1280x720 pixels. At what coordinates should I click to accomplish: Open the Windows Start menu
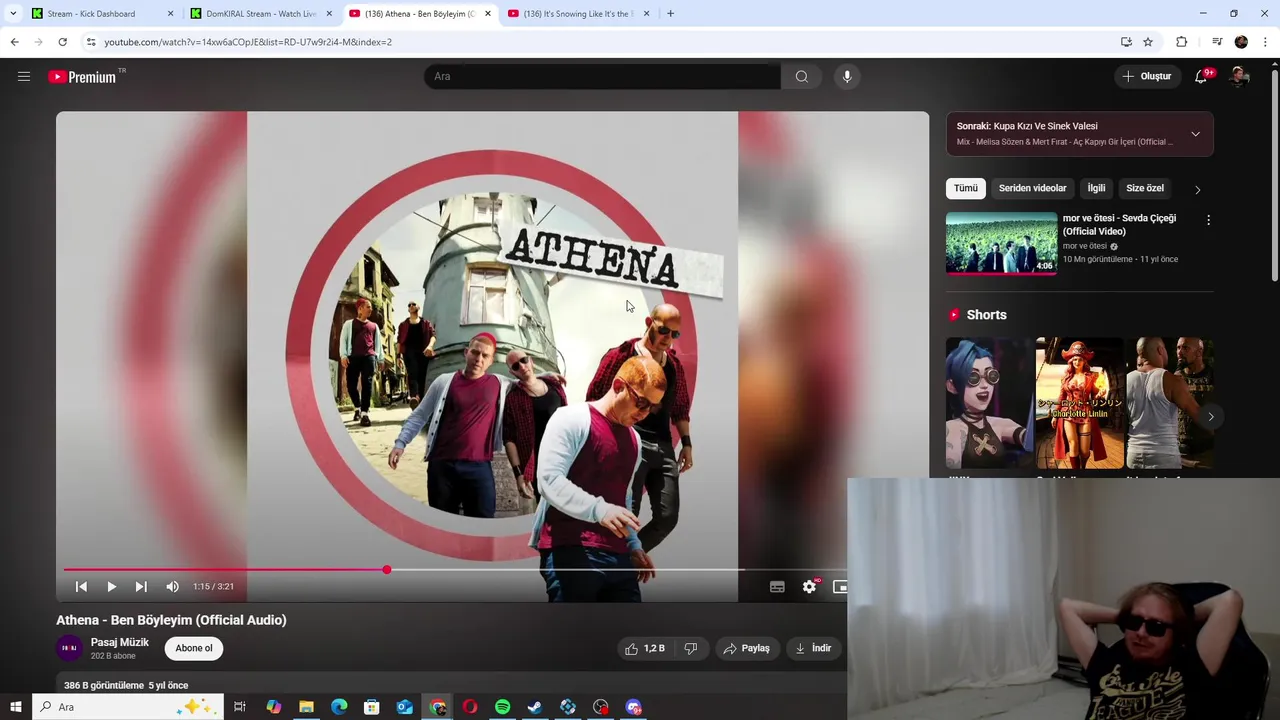(x=15, y=707)
